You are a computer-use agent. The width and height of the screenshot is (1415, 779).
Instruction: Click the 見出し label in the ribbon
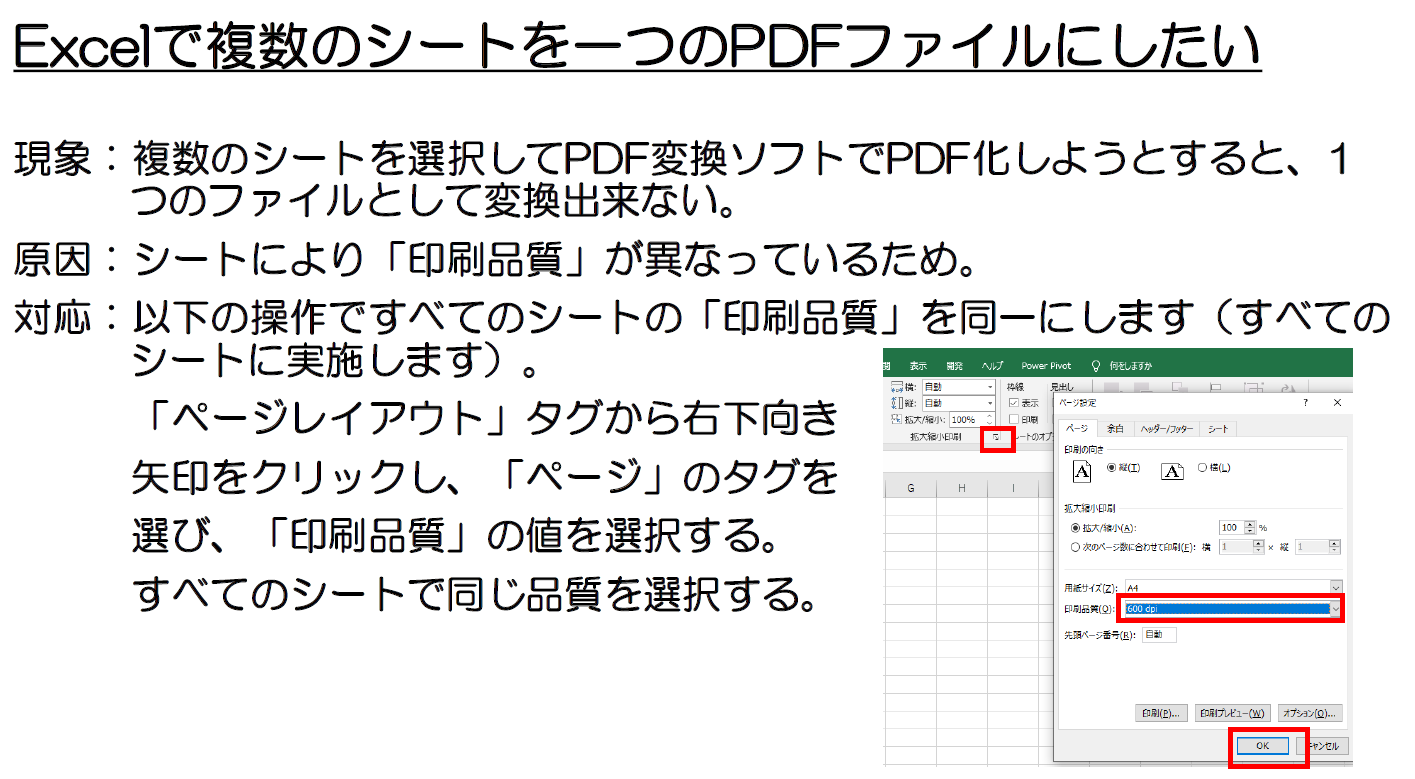pos(1062,387)
